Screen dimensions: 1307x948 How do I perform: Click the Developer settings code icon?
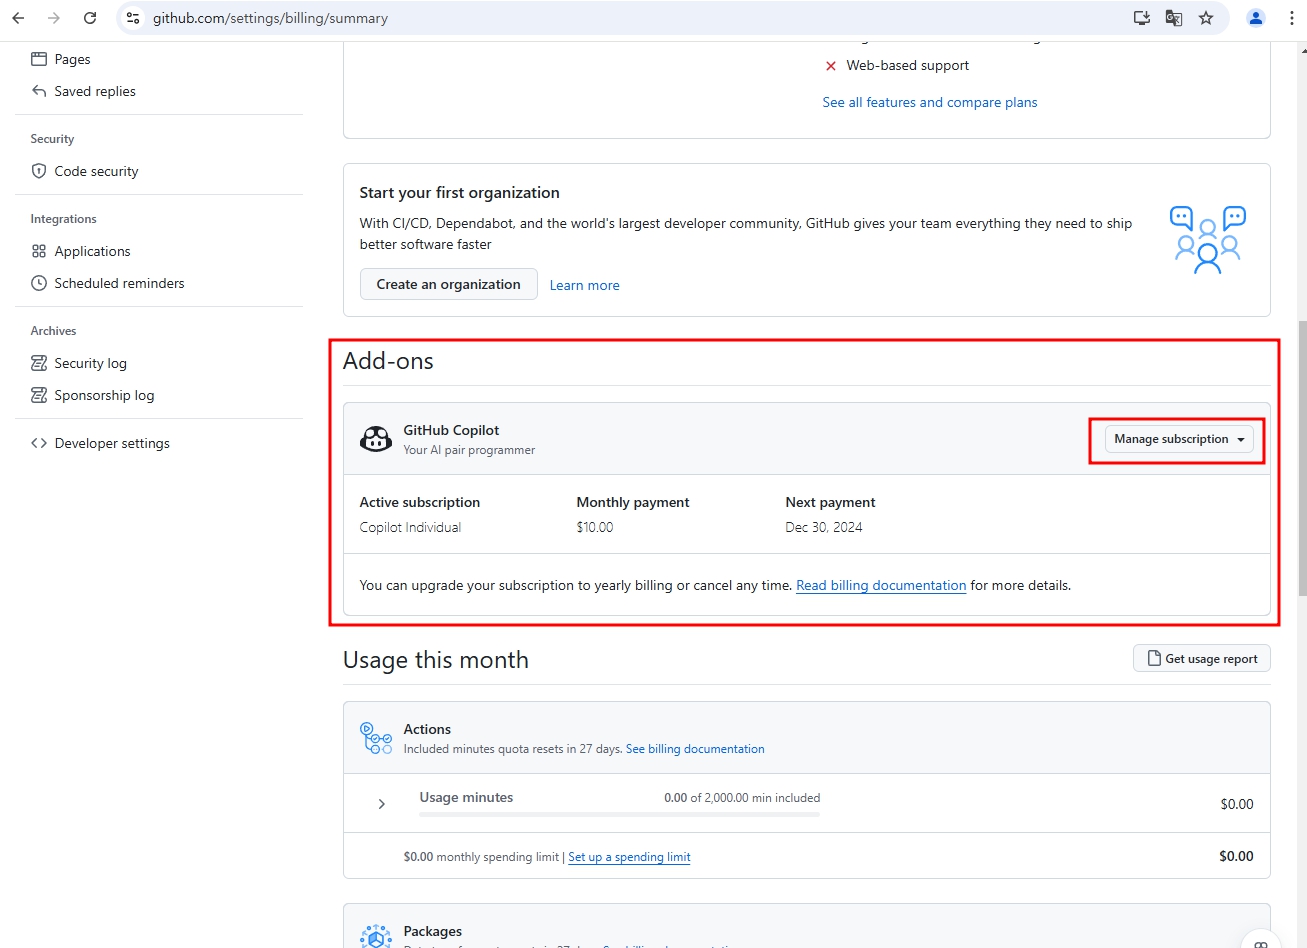coord(39,443)
